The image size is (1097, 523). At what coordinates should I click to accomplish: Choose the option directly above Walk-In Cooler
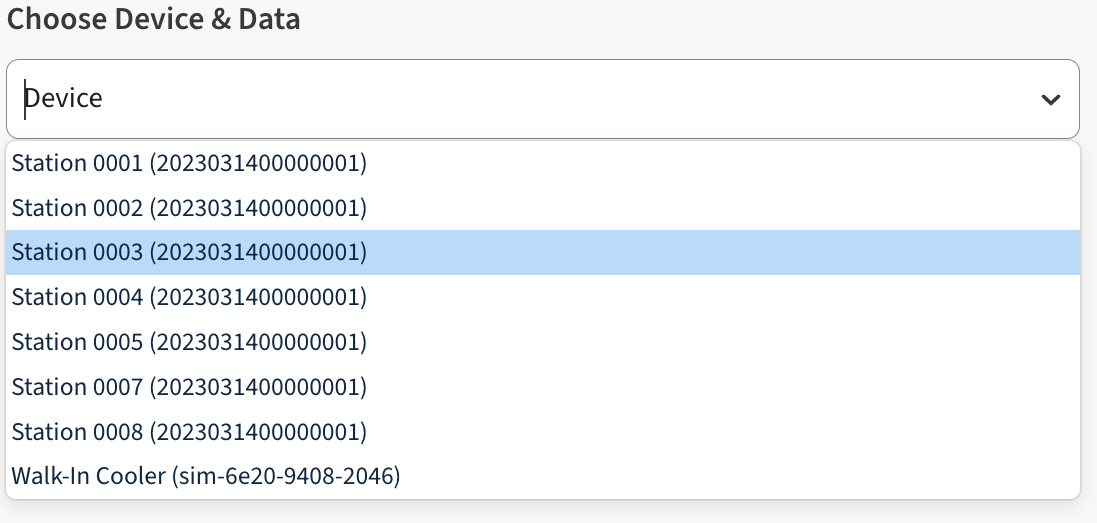click(189, 431)
